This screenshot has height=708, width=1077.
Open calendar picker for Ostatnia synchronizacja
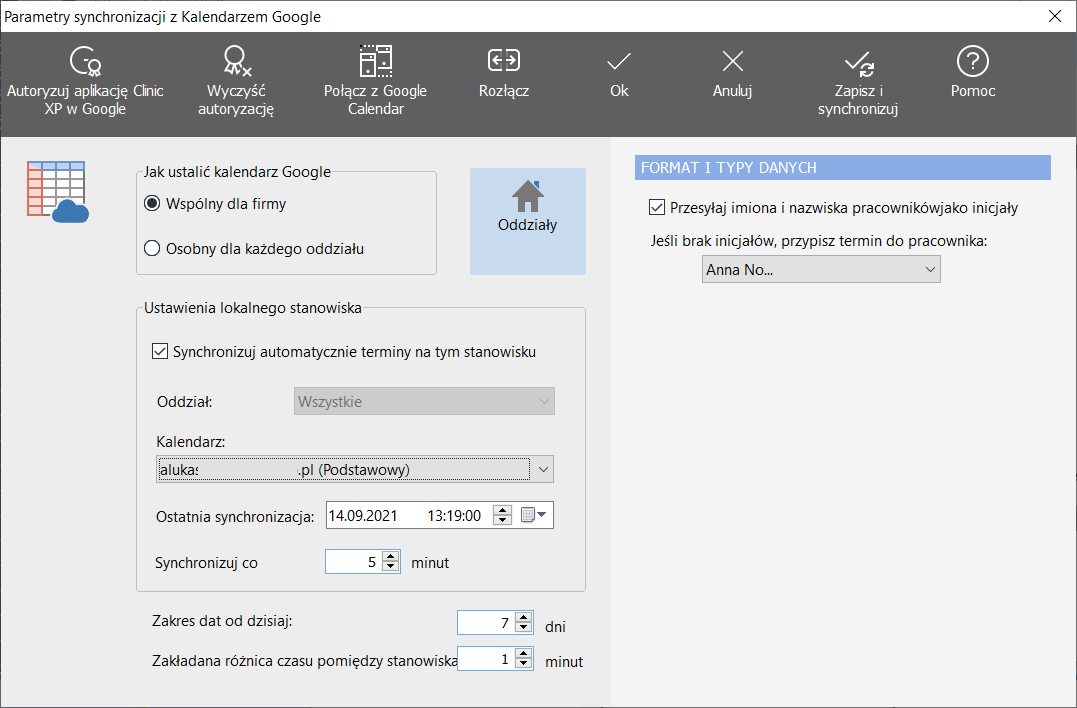click(x=533, y=515)
